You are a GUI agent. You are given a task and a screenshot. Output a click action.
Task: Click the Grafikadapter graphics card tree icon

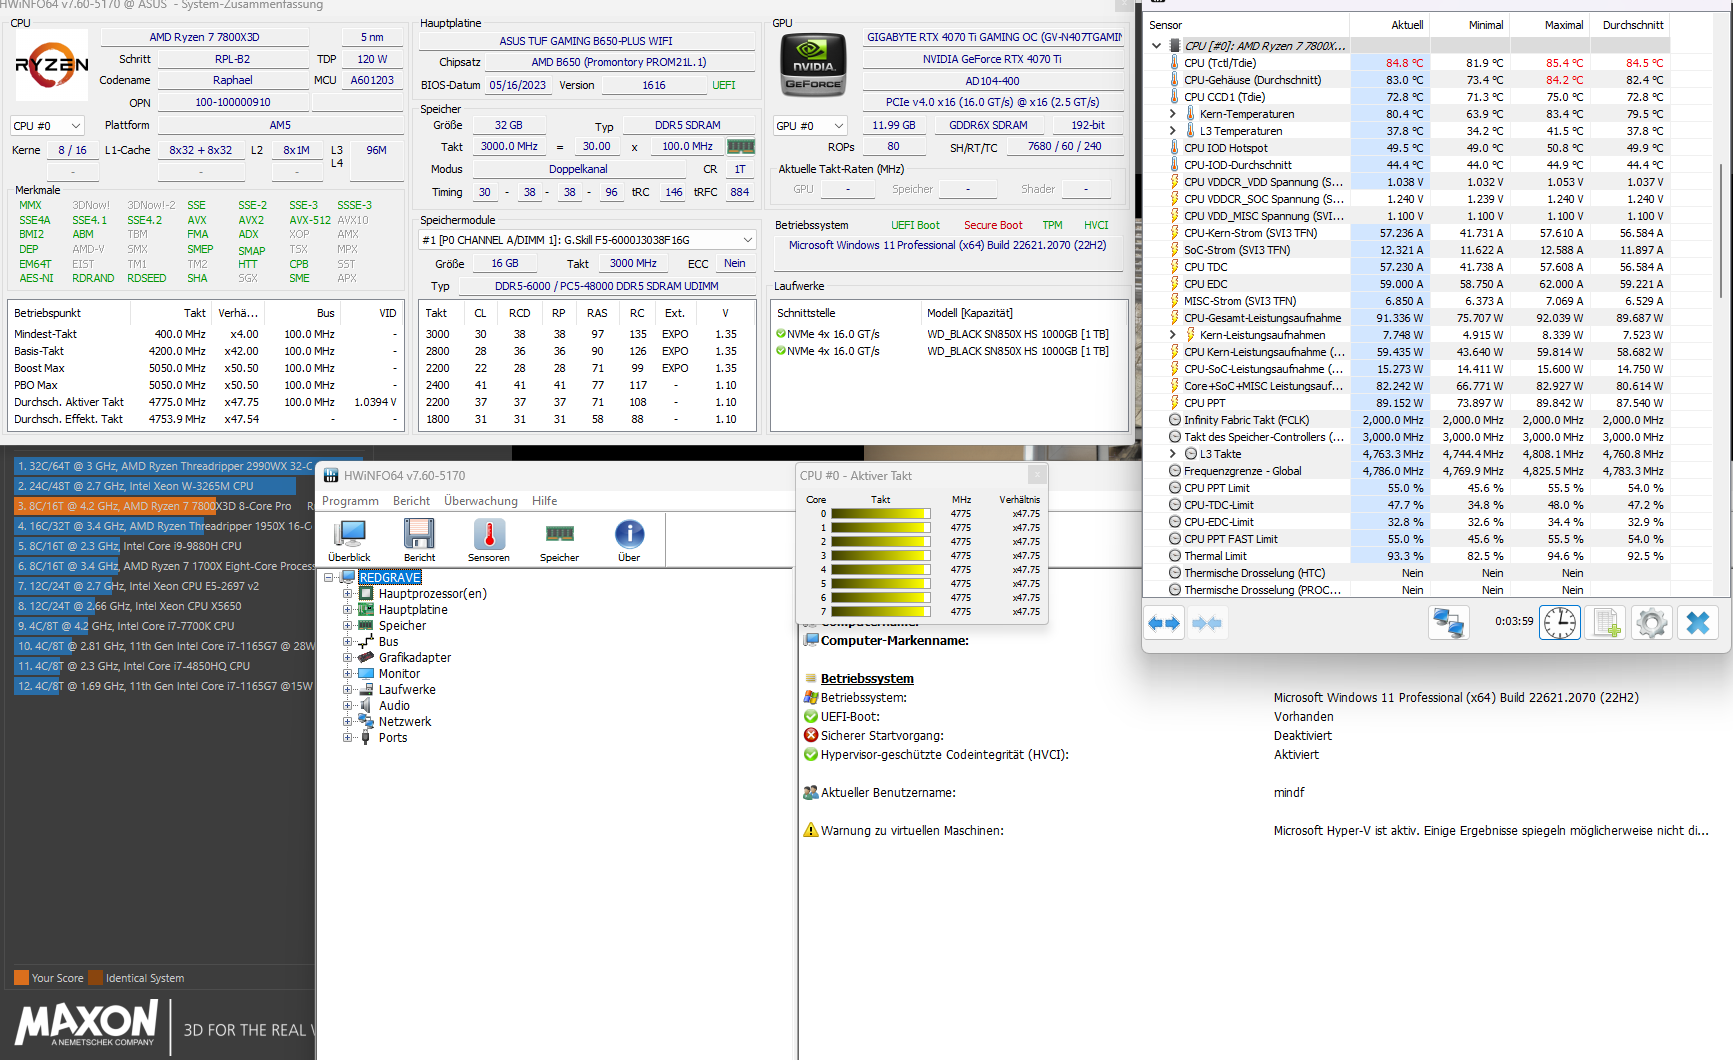366,658
